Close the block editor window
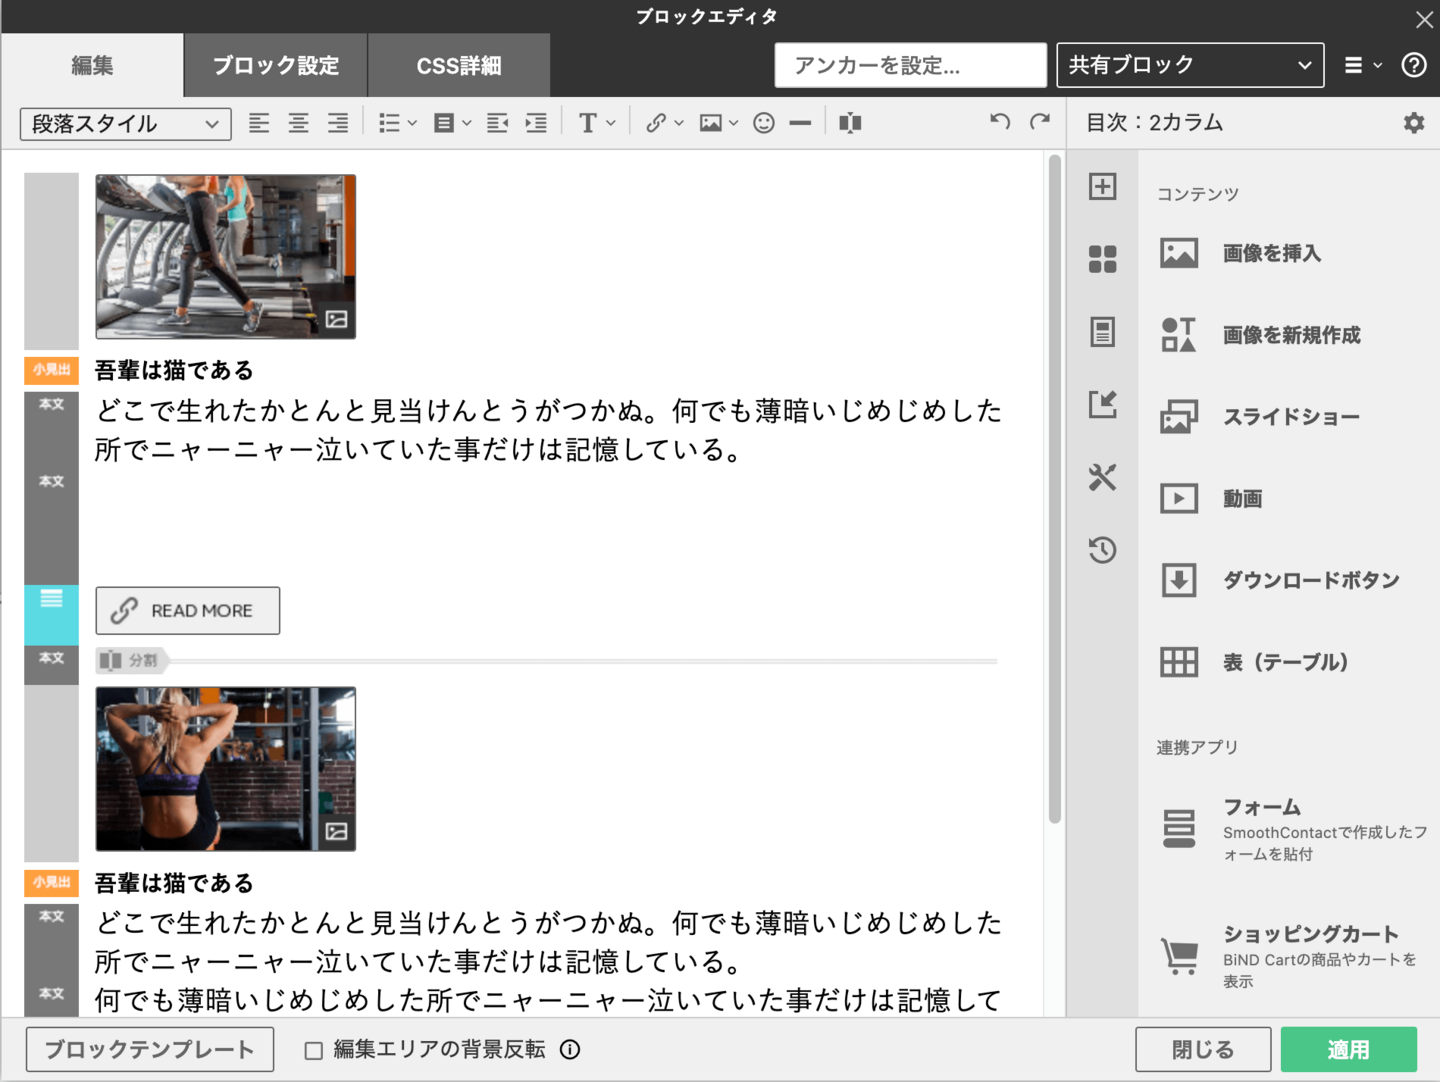The height and width of the screenshot is (1082, 1440). click(1424, 19)
